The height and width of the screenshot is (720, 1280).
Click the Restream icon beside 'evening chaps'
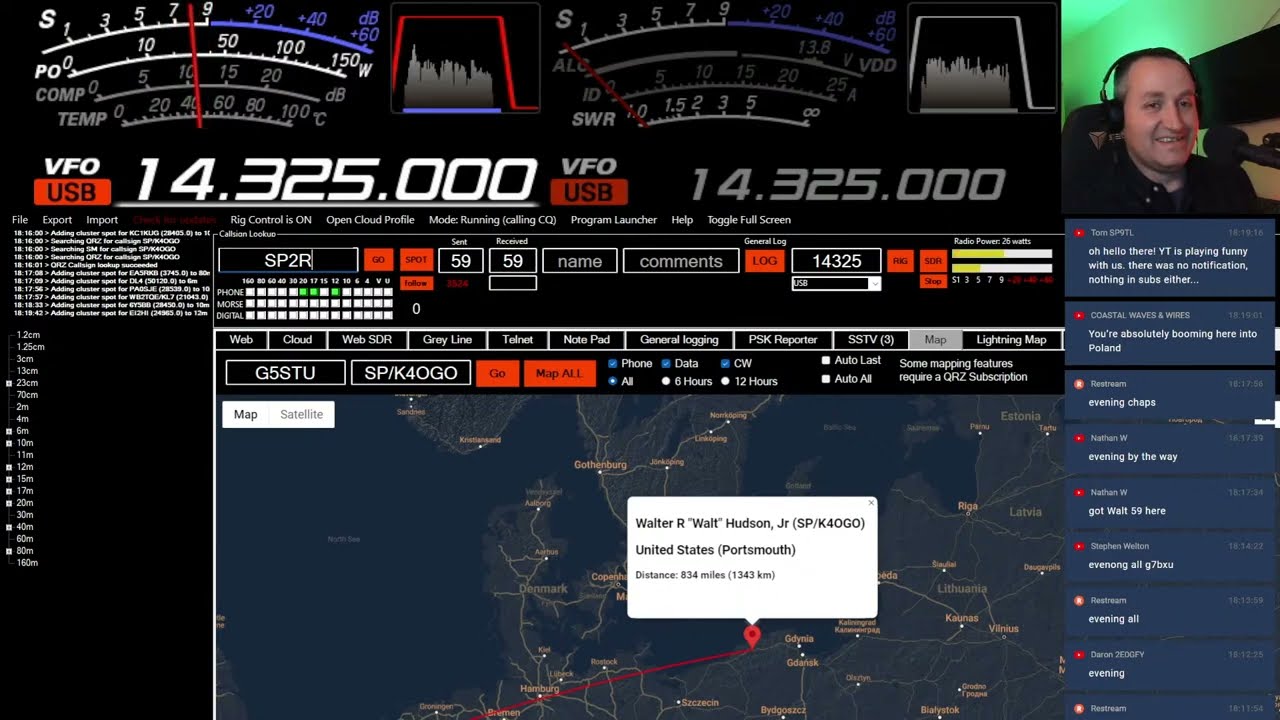(x=1079, y=384)
